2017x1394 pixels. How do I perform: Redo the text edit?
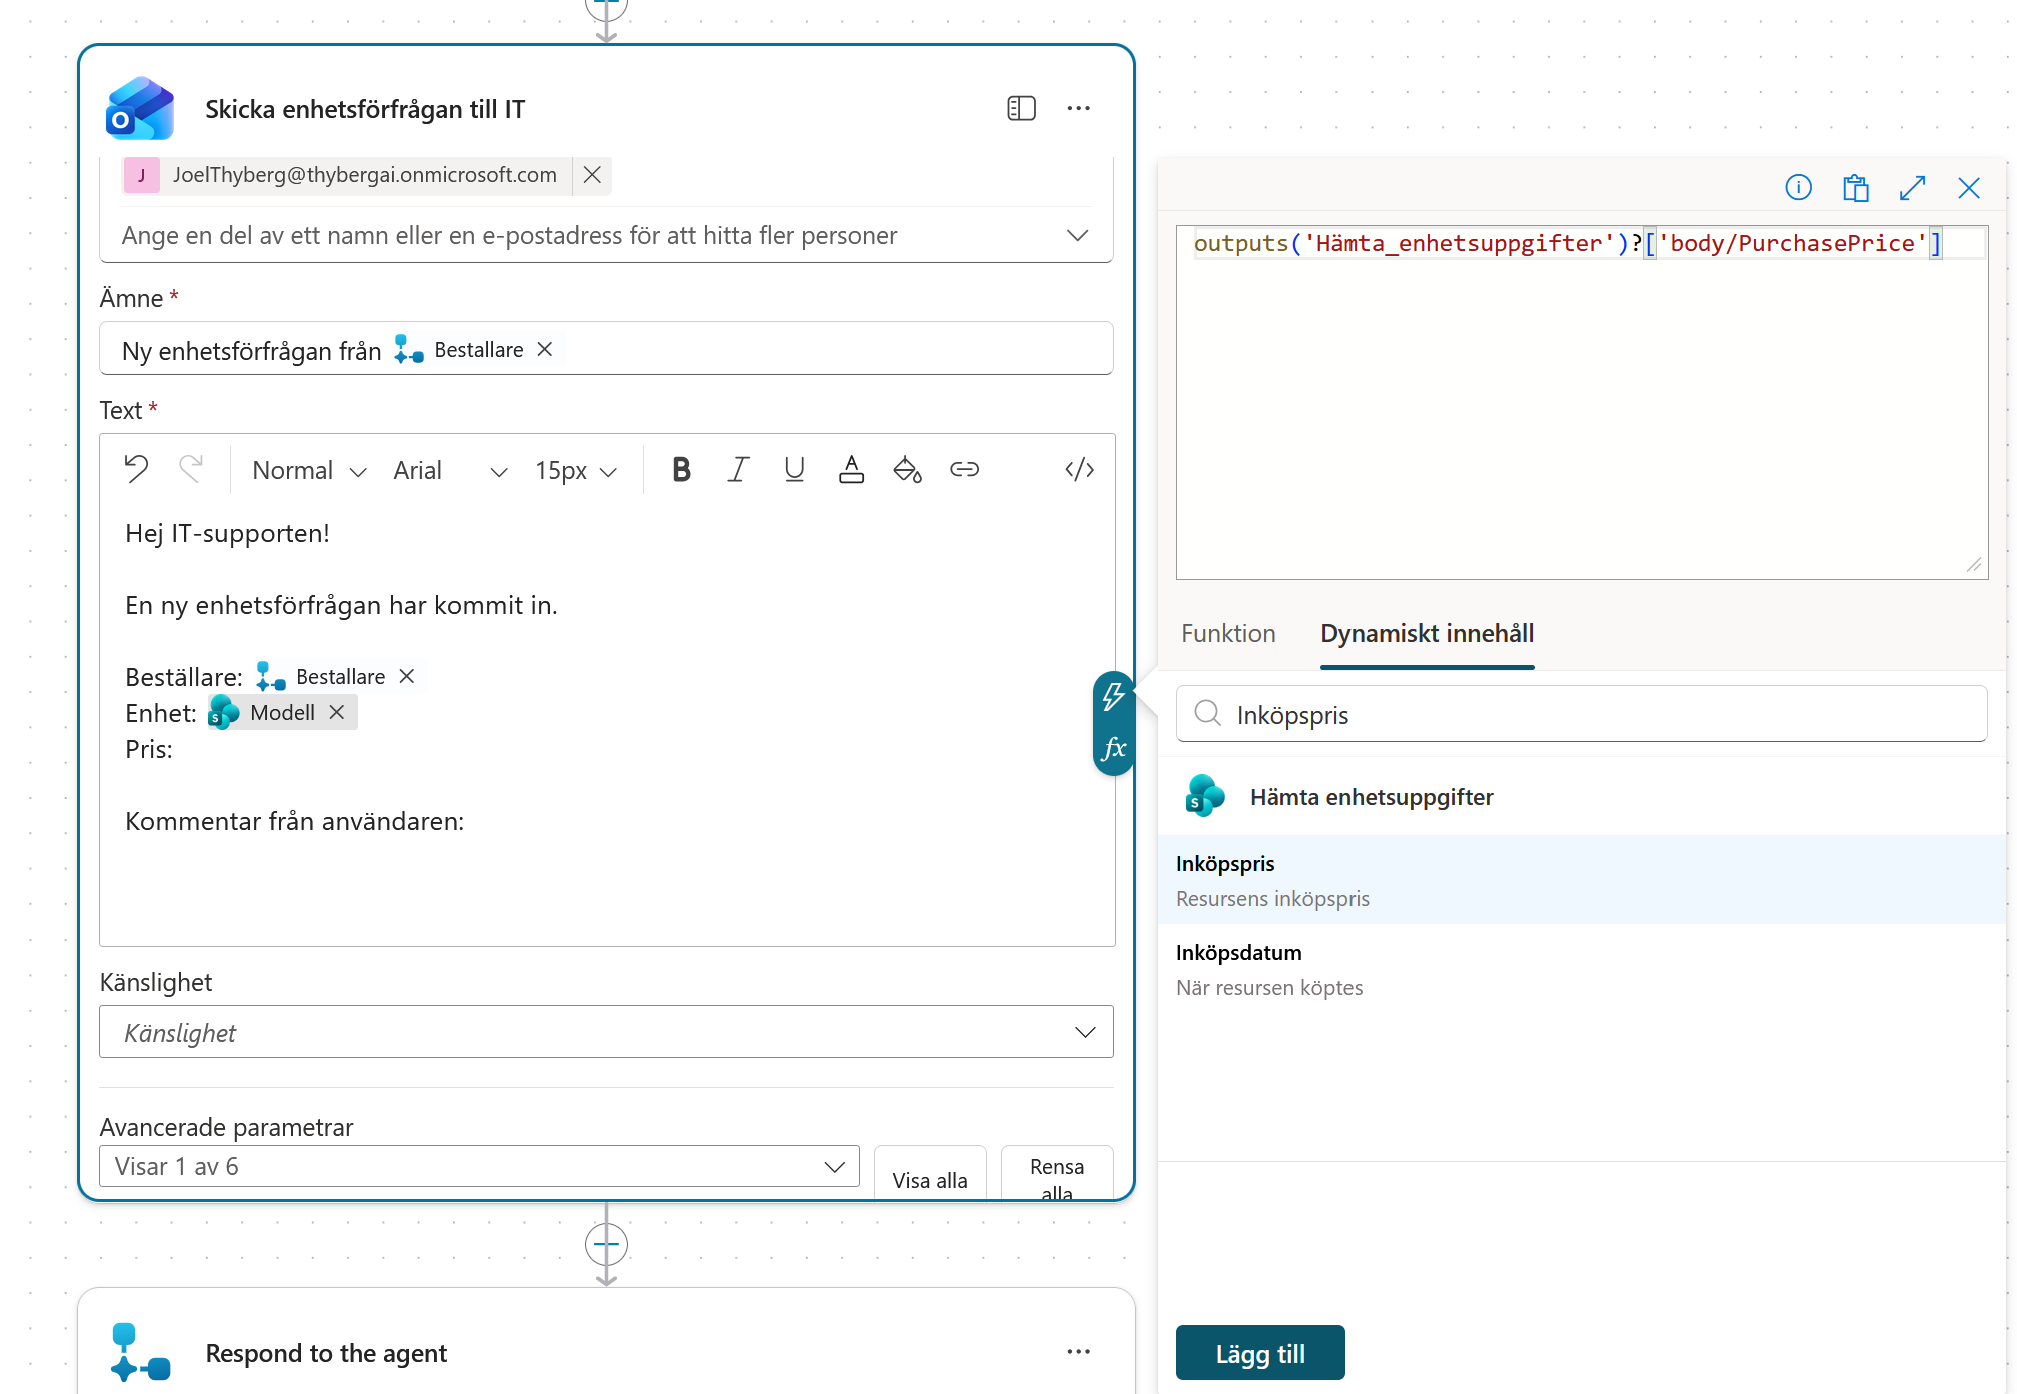191,469
